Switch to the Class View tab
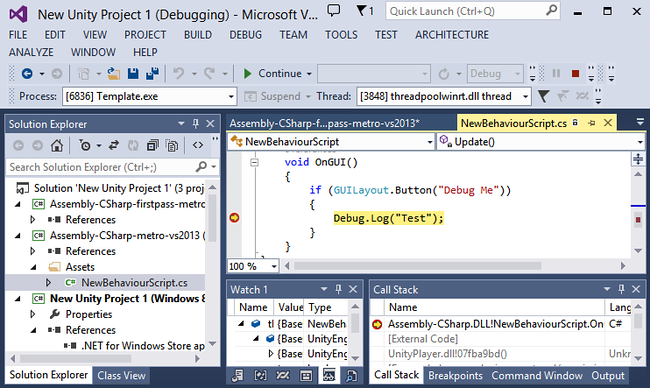 click(121, 376)
